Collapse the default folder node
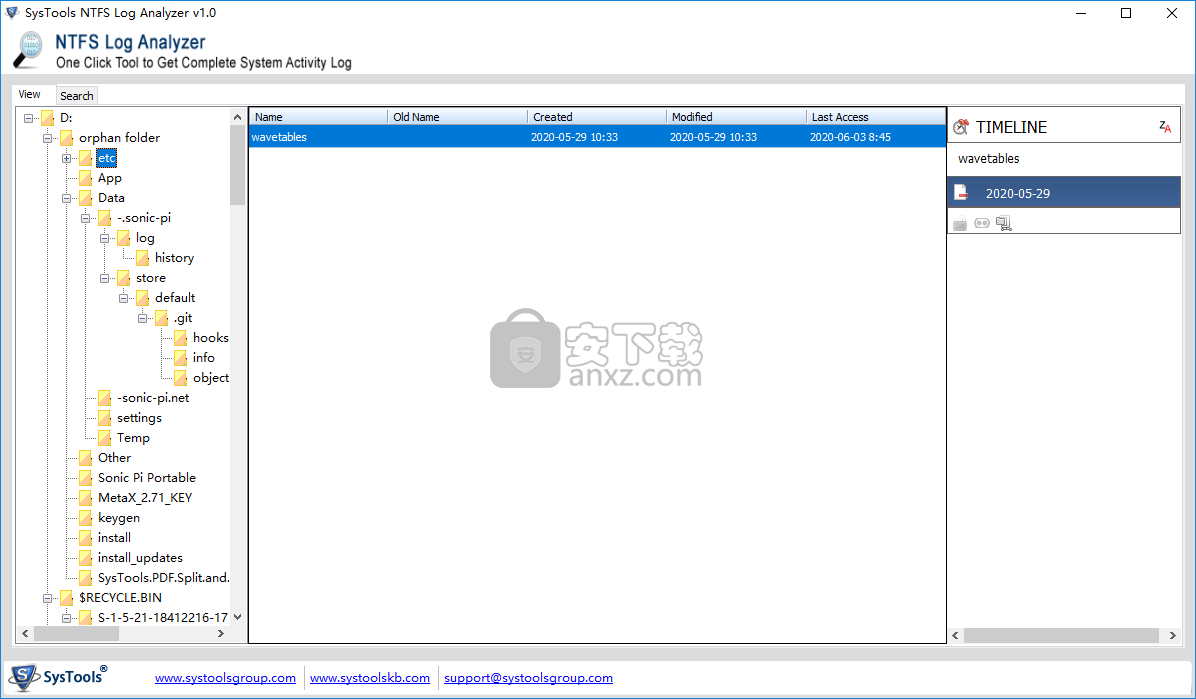The width and height of the screenshot is (1196, 699). (x=124, y=298)
